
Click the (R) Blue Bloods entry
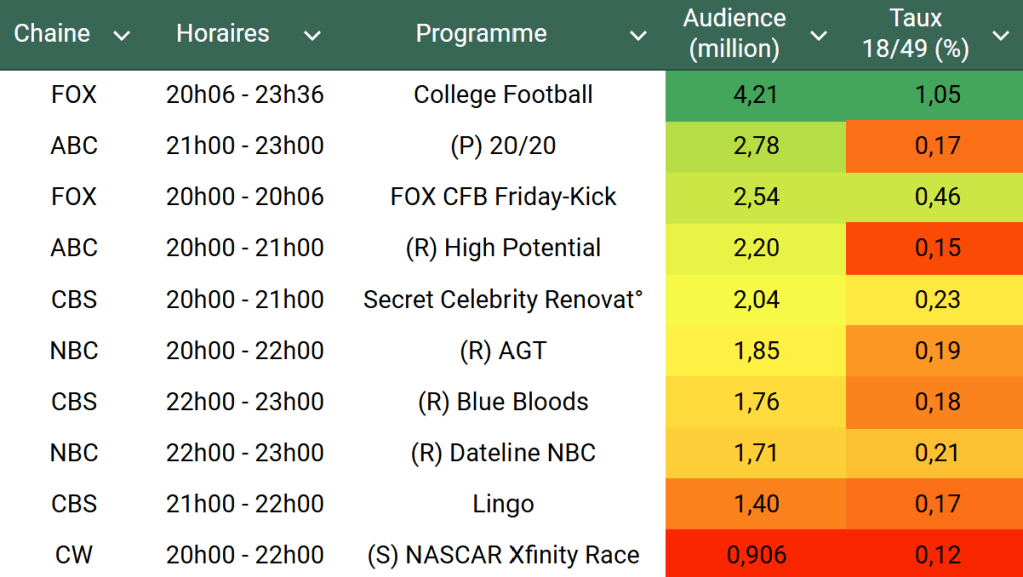click(503, 401)
